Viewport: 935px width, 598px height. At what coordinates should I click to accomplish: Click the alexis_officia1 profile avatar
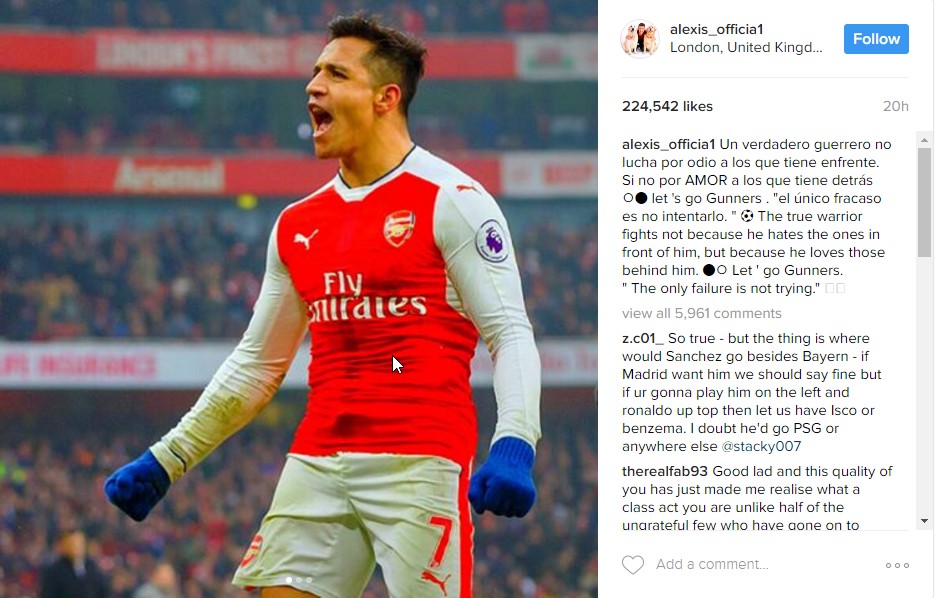(x=640, y=39)
